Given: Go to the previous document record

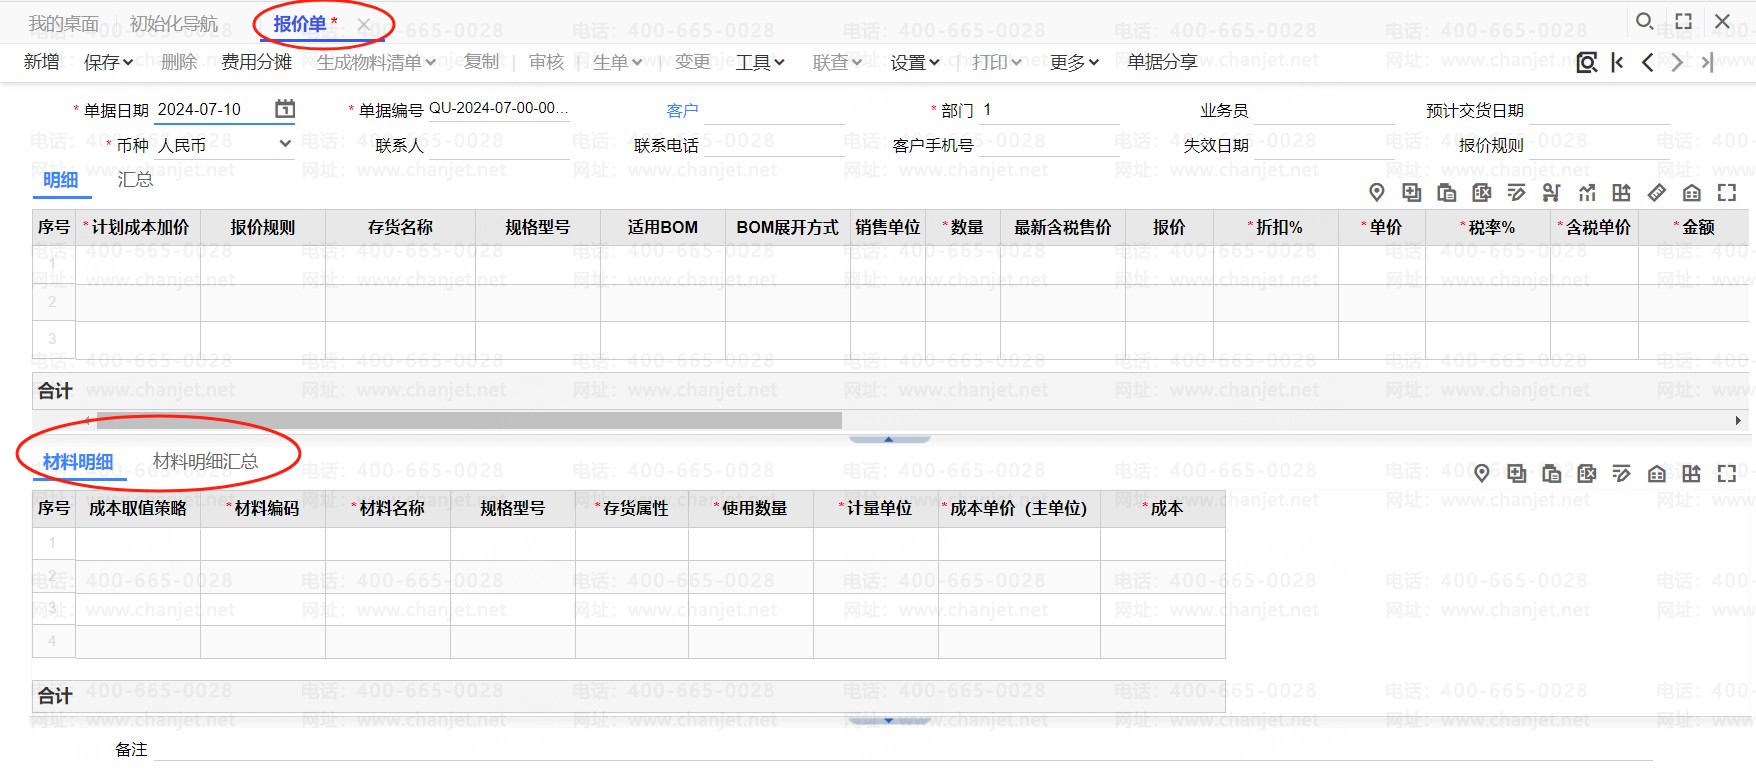Looking at the screenshot, I should click(x=1647, y=63).
